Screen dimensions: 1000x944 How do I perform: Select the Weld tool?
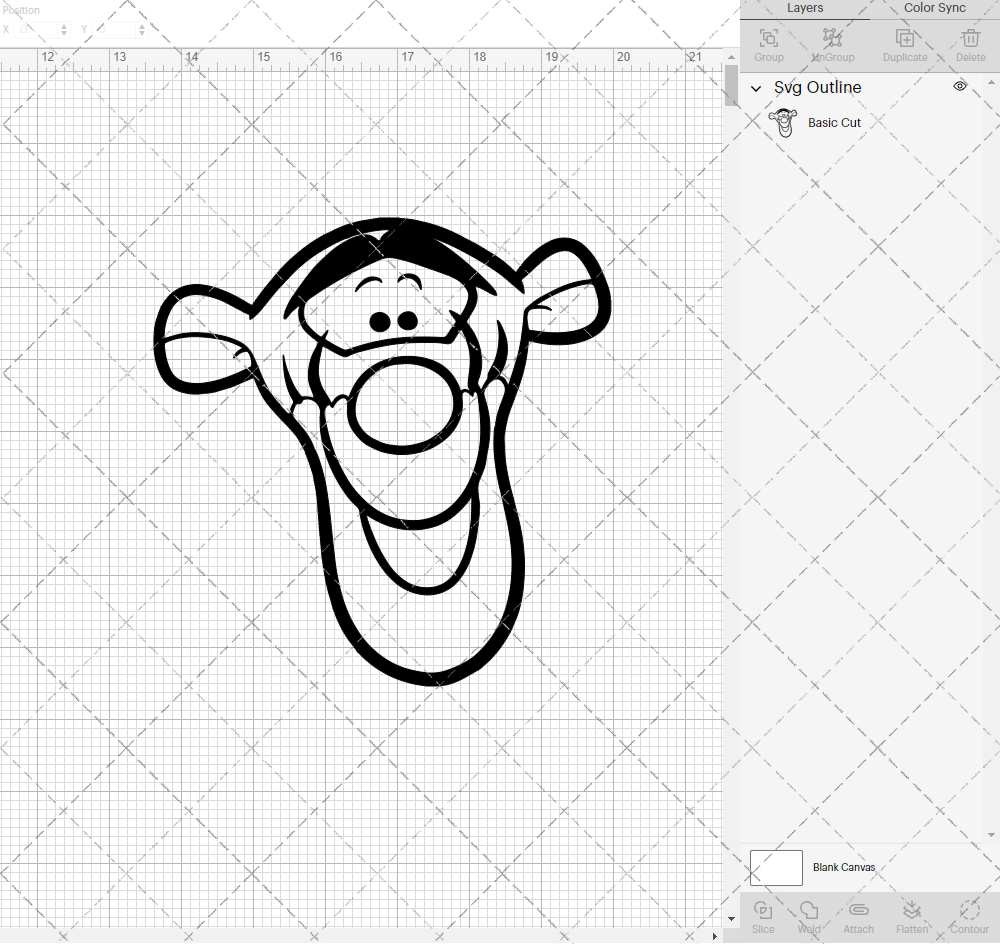coord(808,915)
